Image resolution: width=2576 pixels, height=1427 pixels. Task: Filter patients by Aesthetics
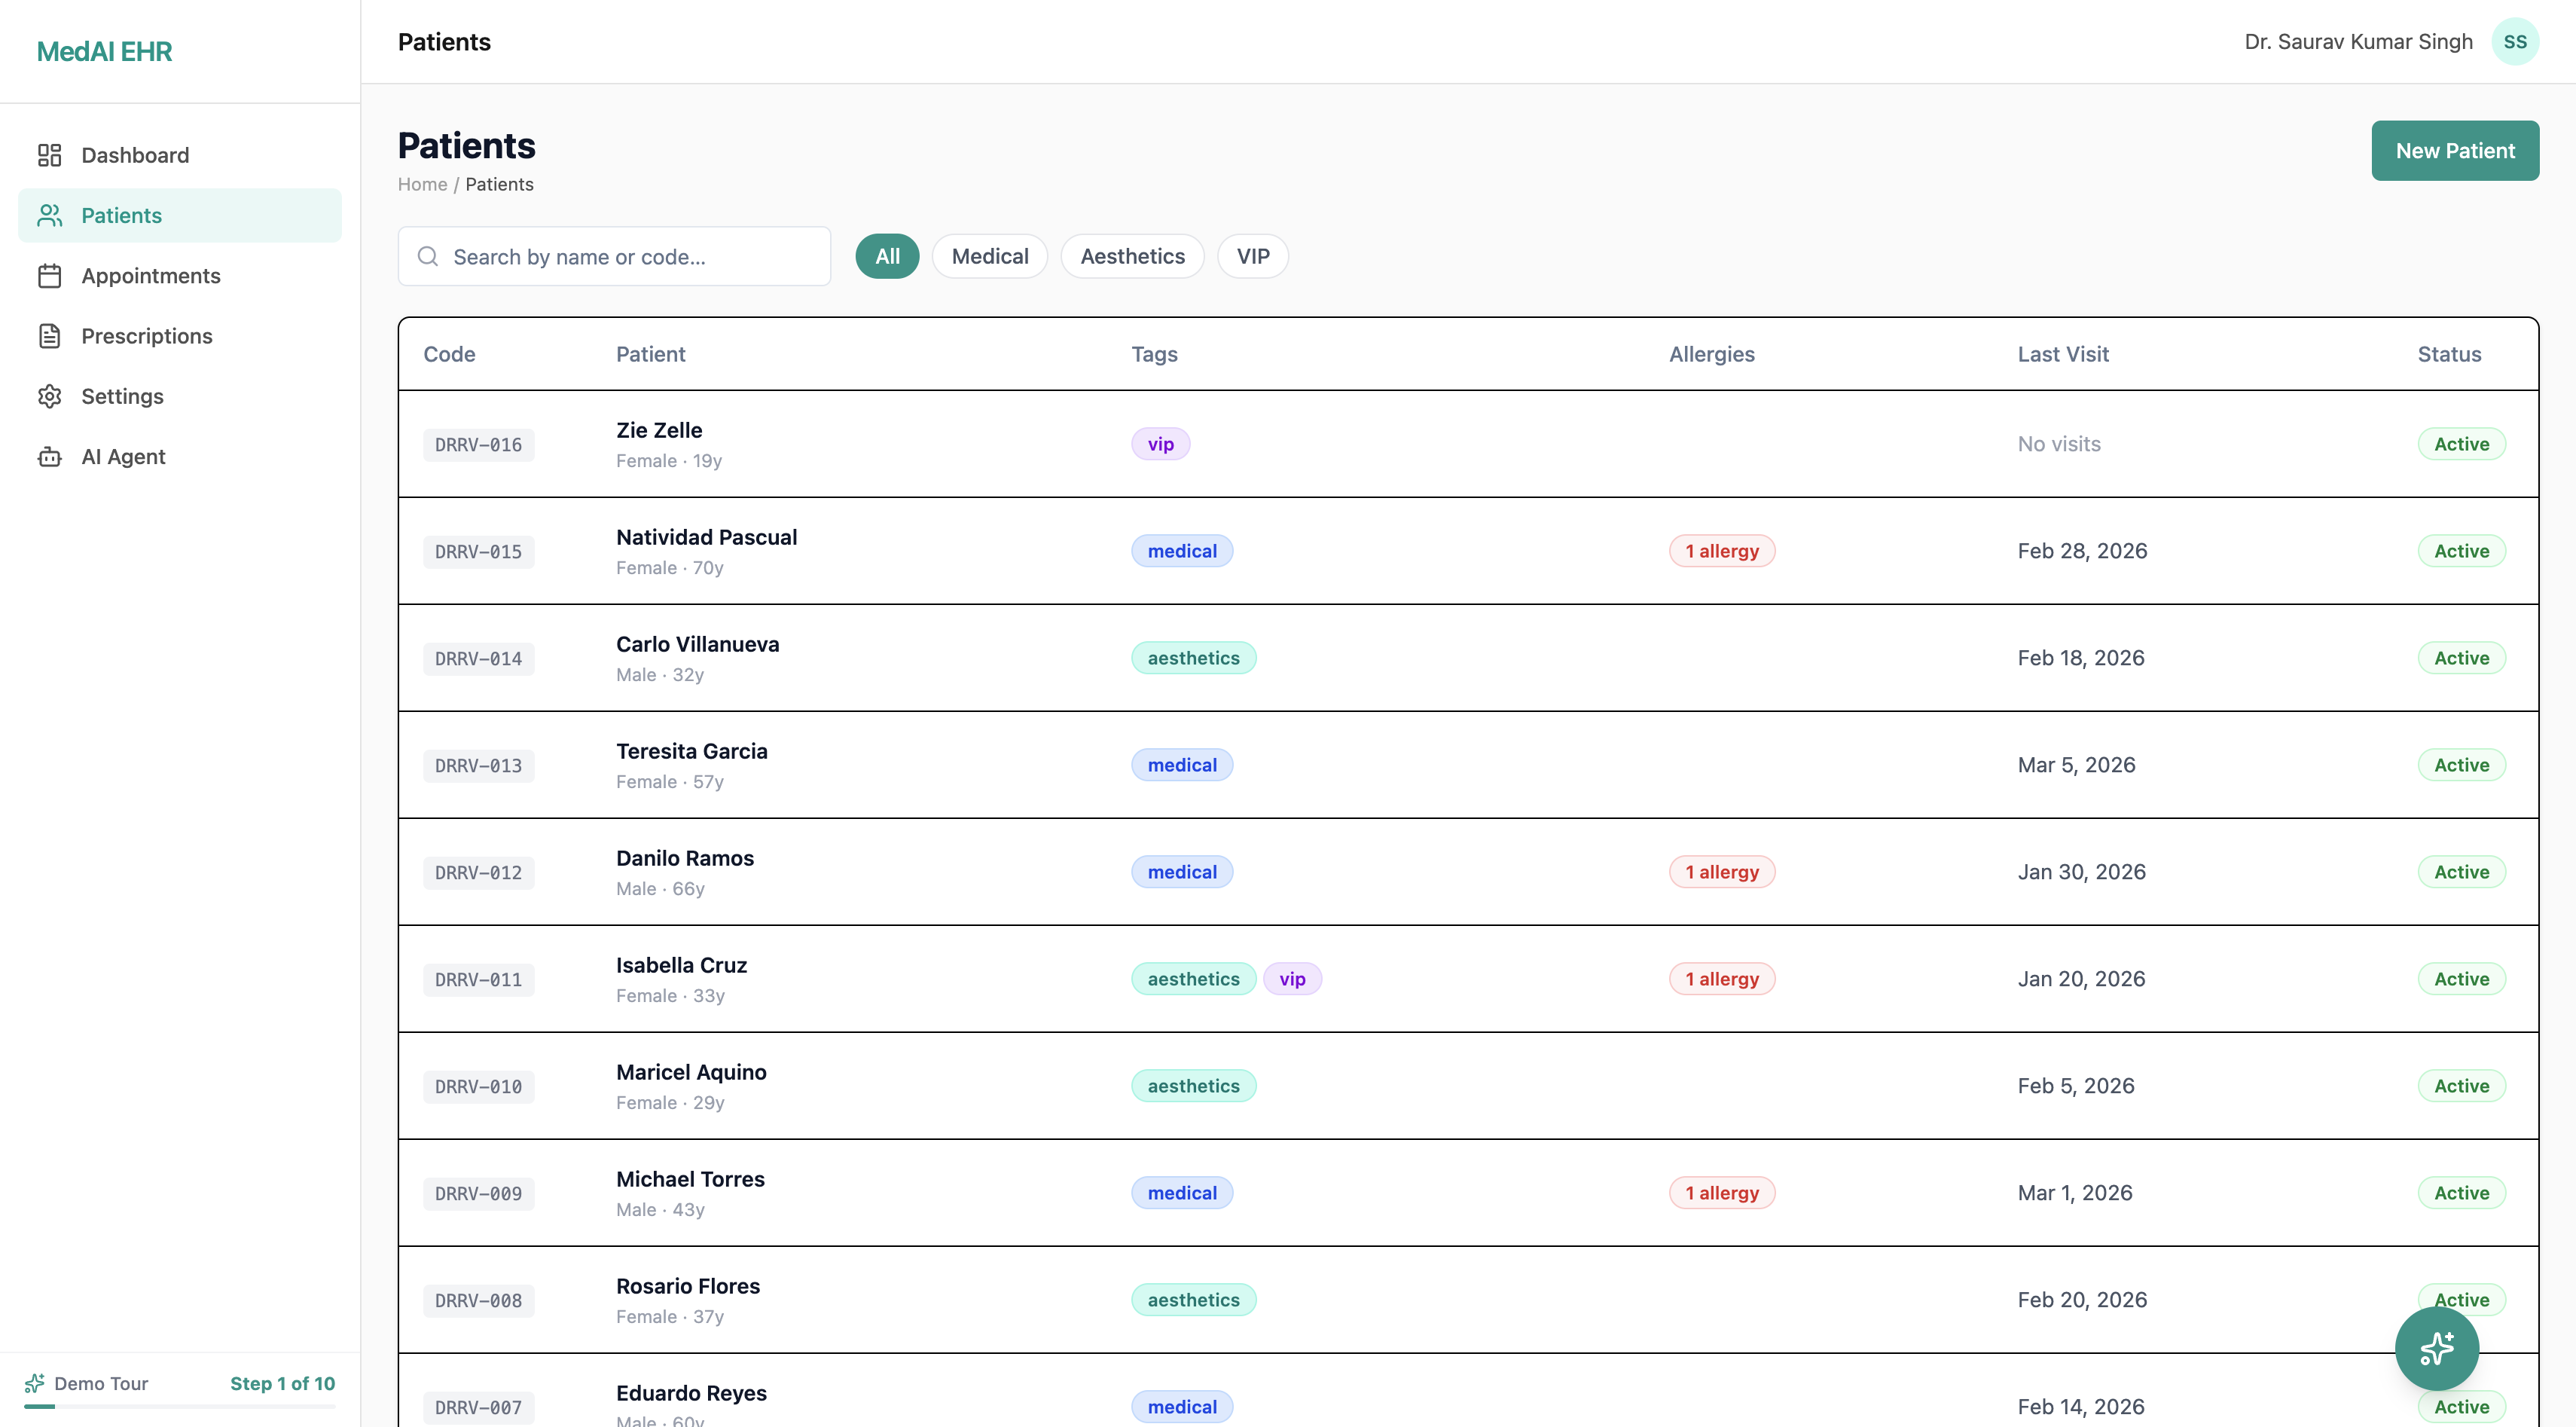(x=1132, y=256)
